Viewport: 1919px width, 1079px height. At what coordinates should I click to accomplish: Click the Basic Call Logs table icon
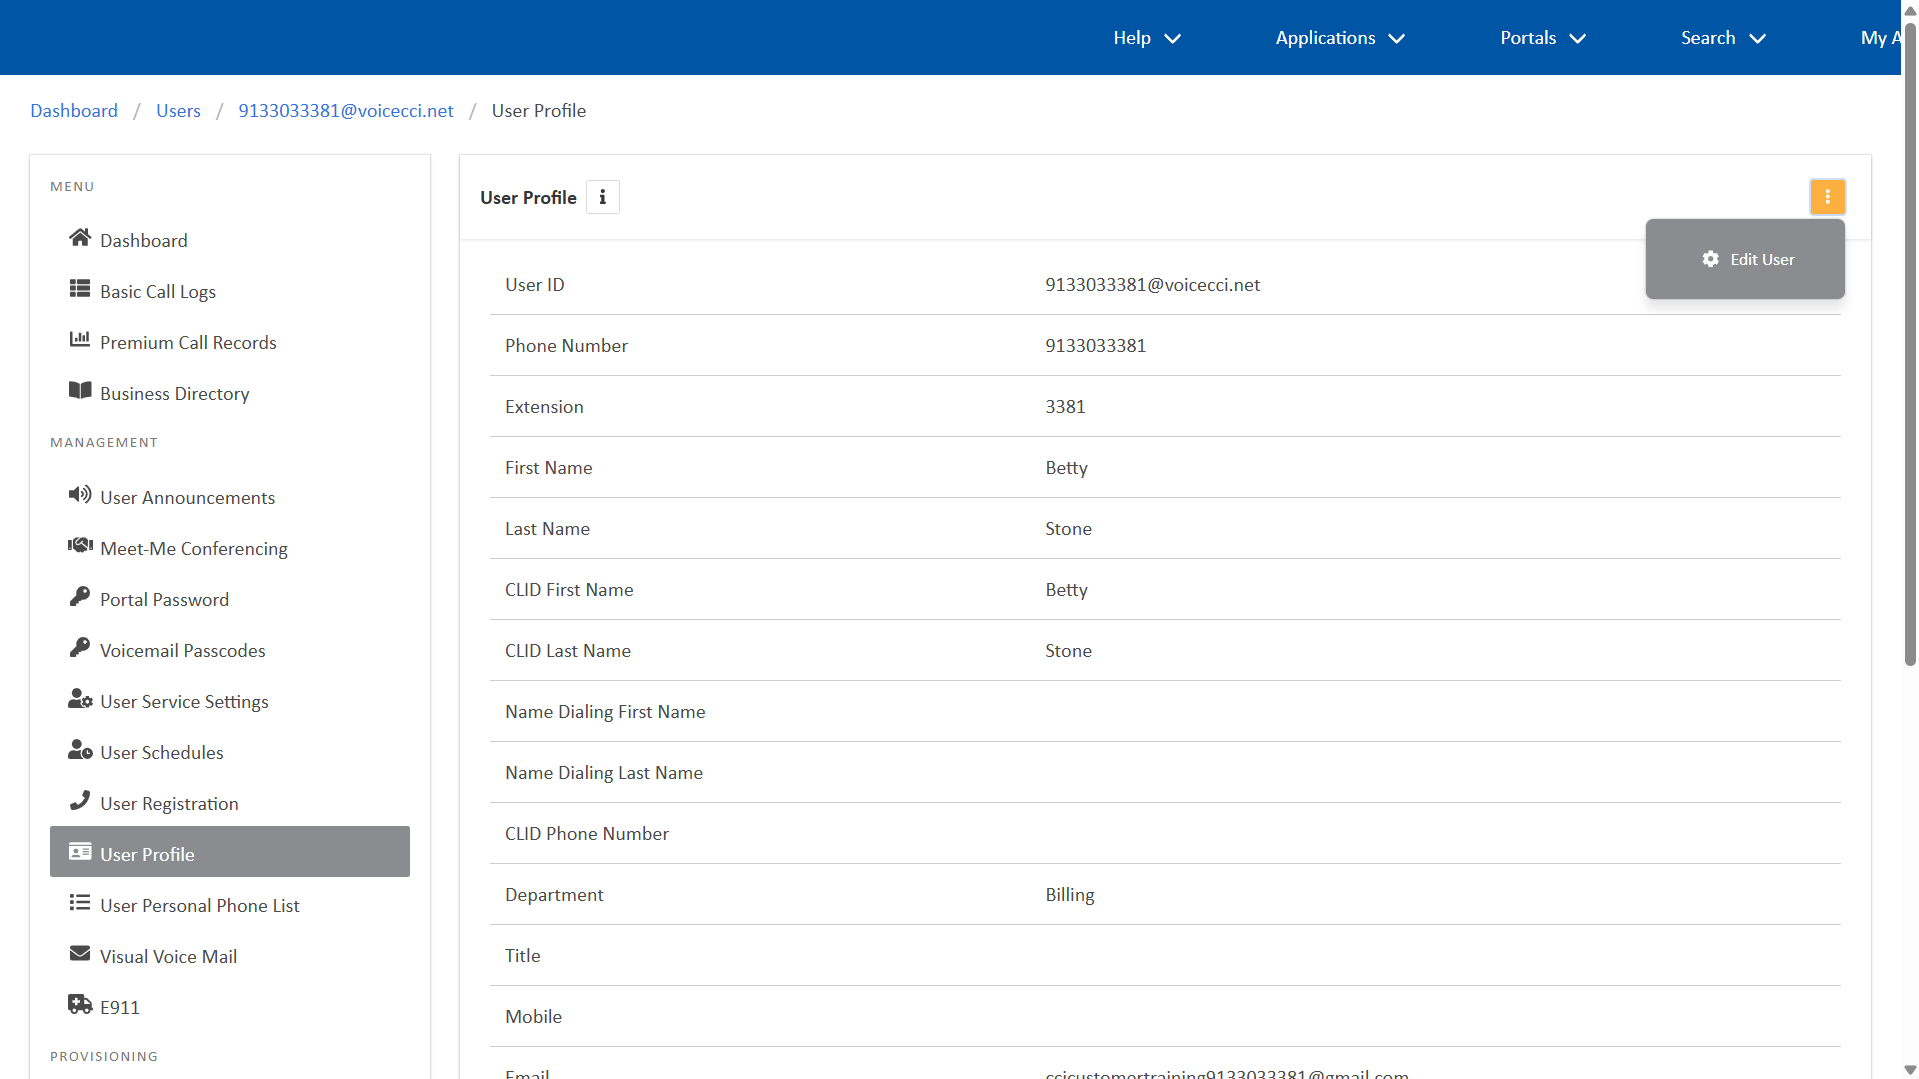point(80,289)
